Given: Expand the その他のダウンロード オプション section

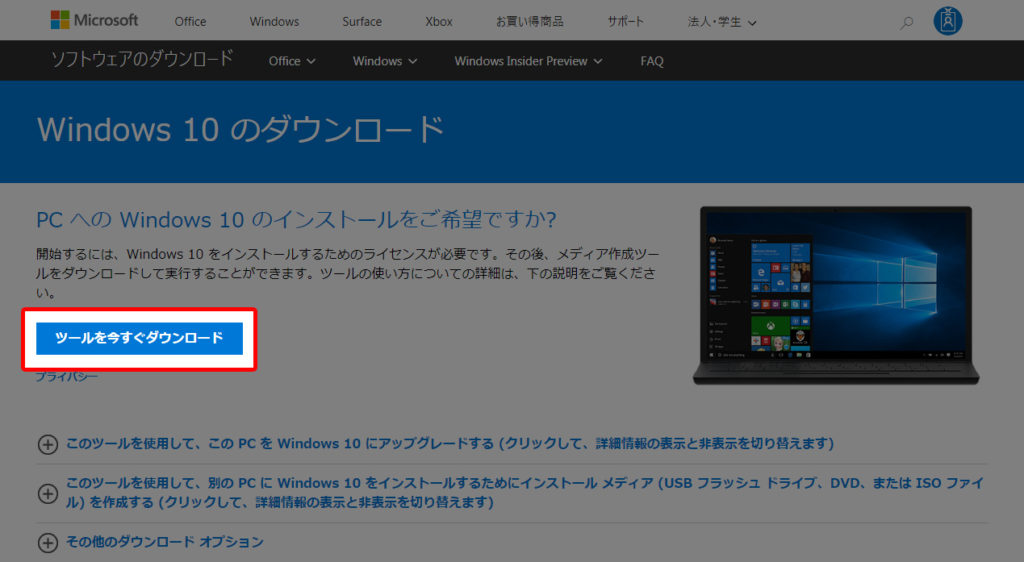Looking at the screenshot, I should coord(166,542).
